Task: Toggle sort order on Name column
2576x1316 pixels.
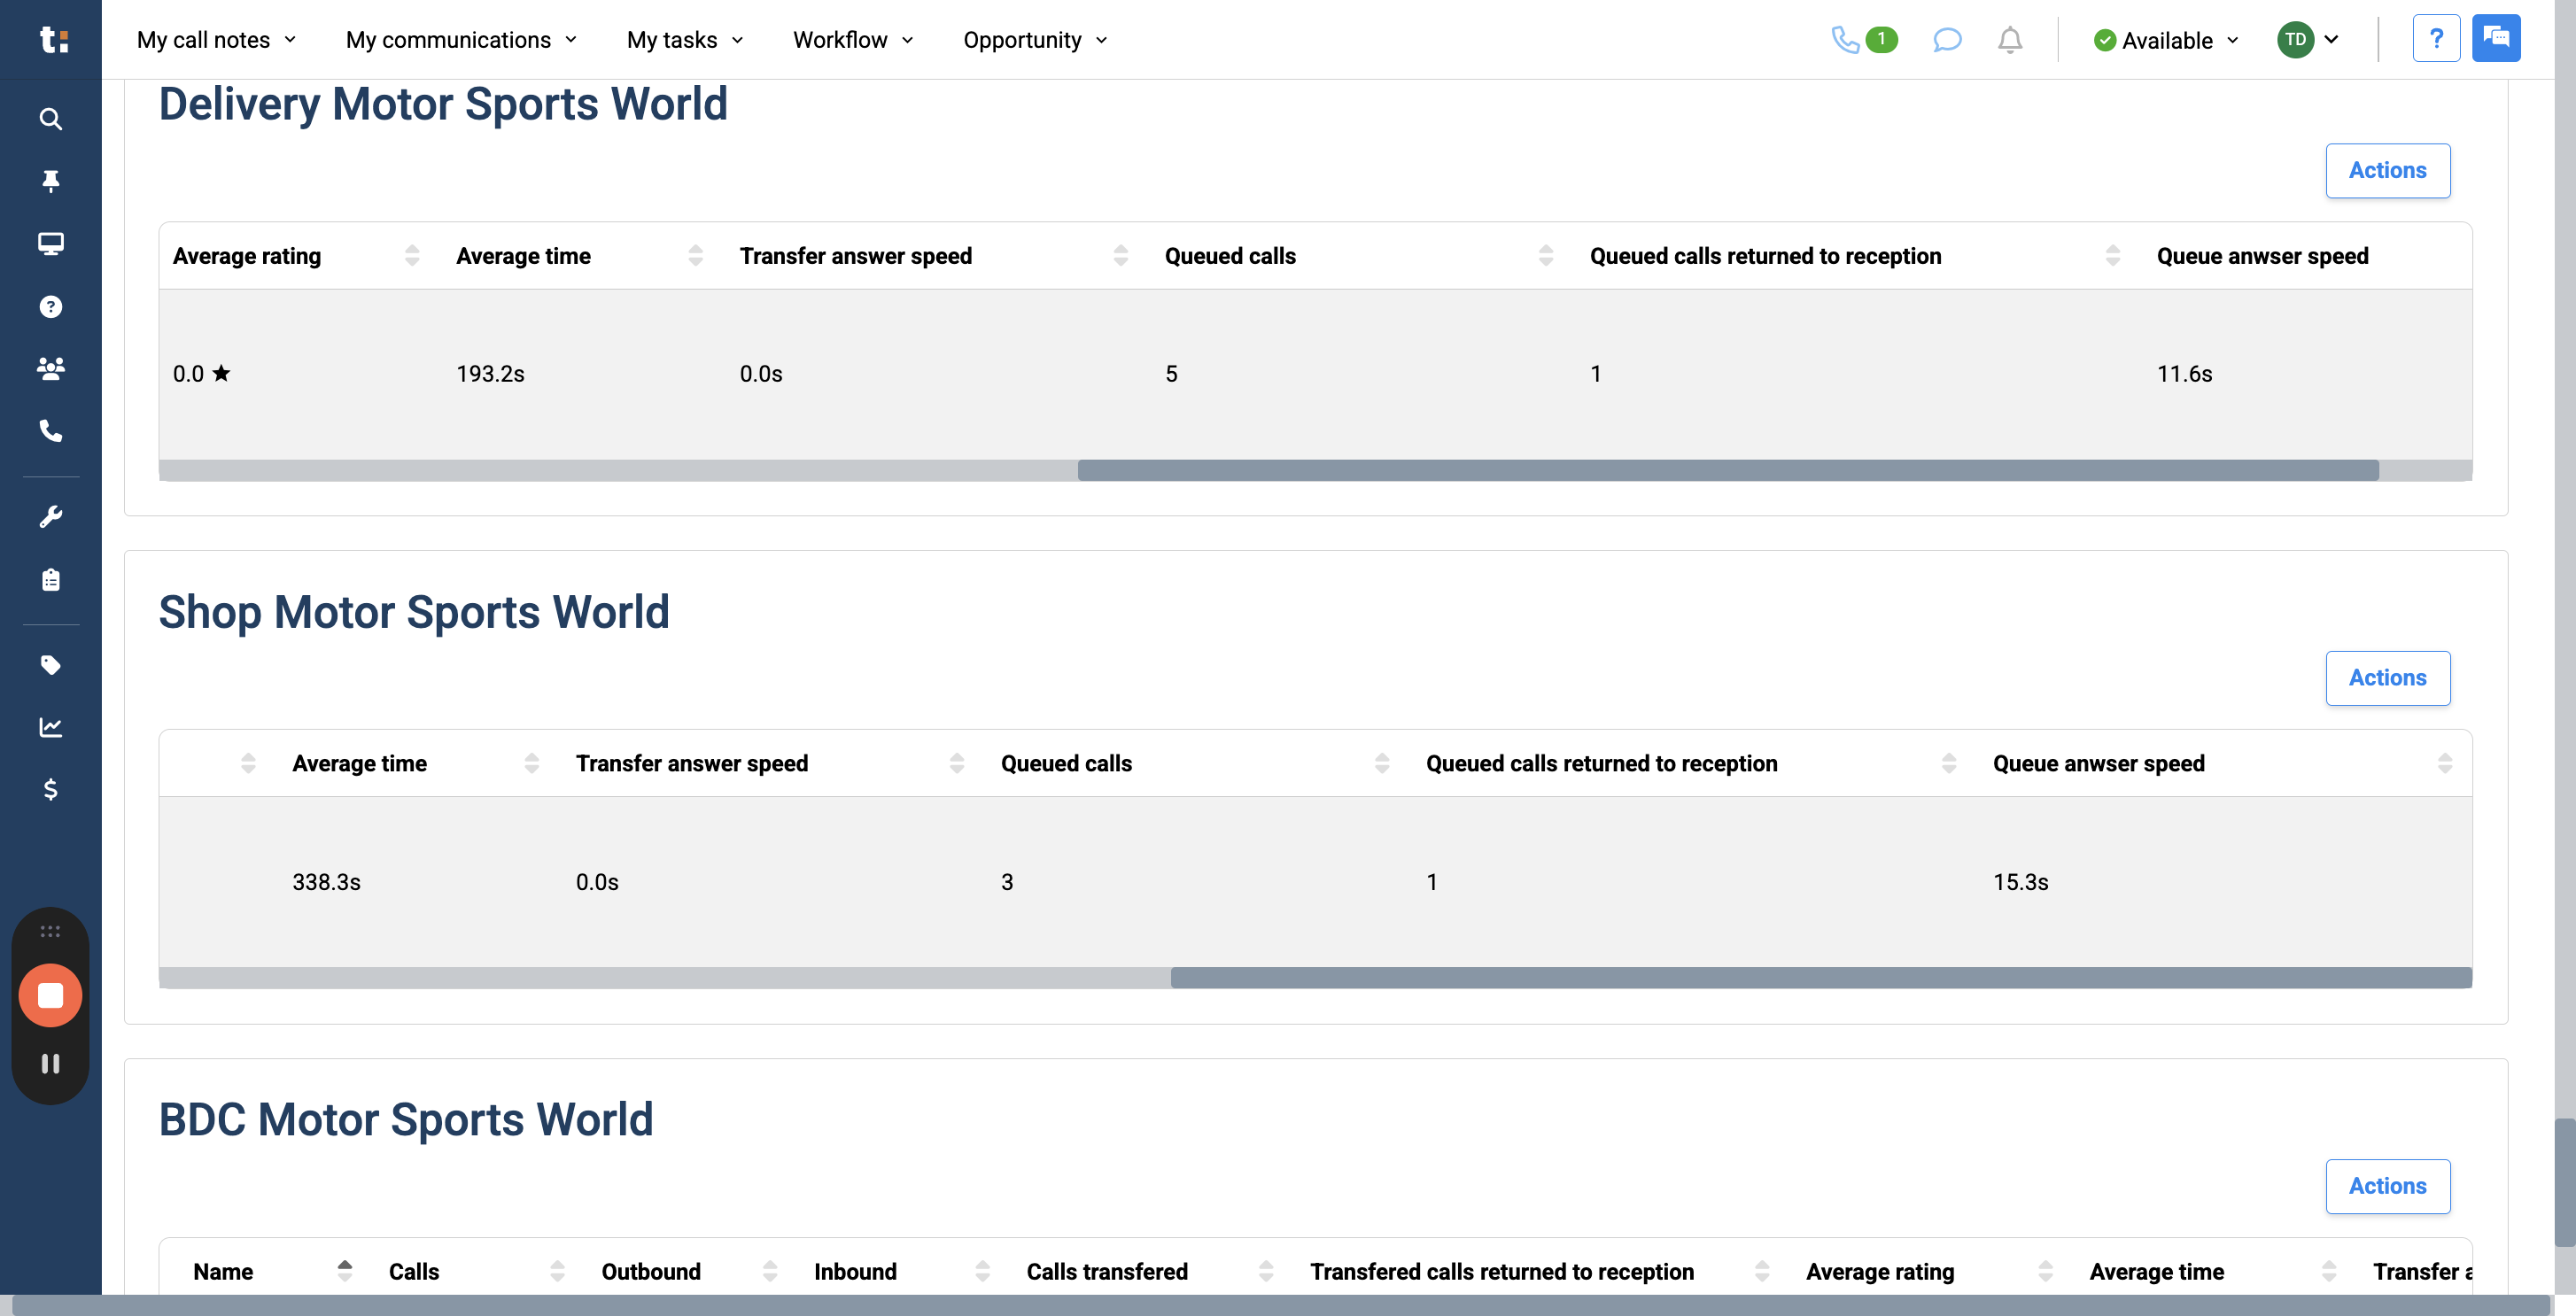Action: click(345, 1270)
